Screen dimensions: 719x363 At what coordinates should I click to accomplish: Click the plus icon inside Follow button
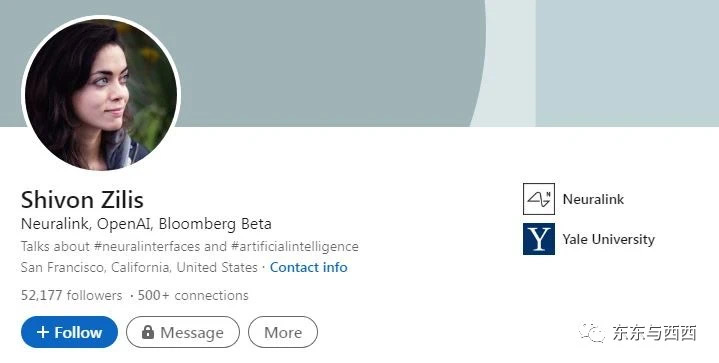(x=43, y=332)
